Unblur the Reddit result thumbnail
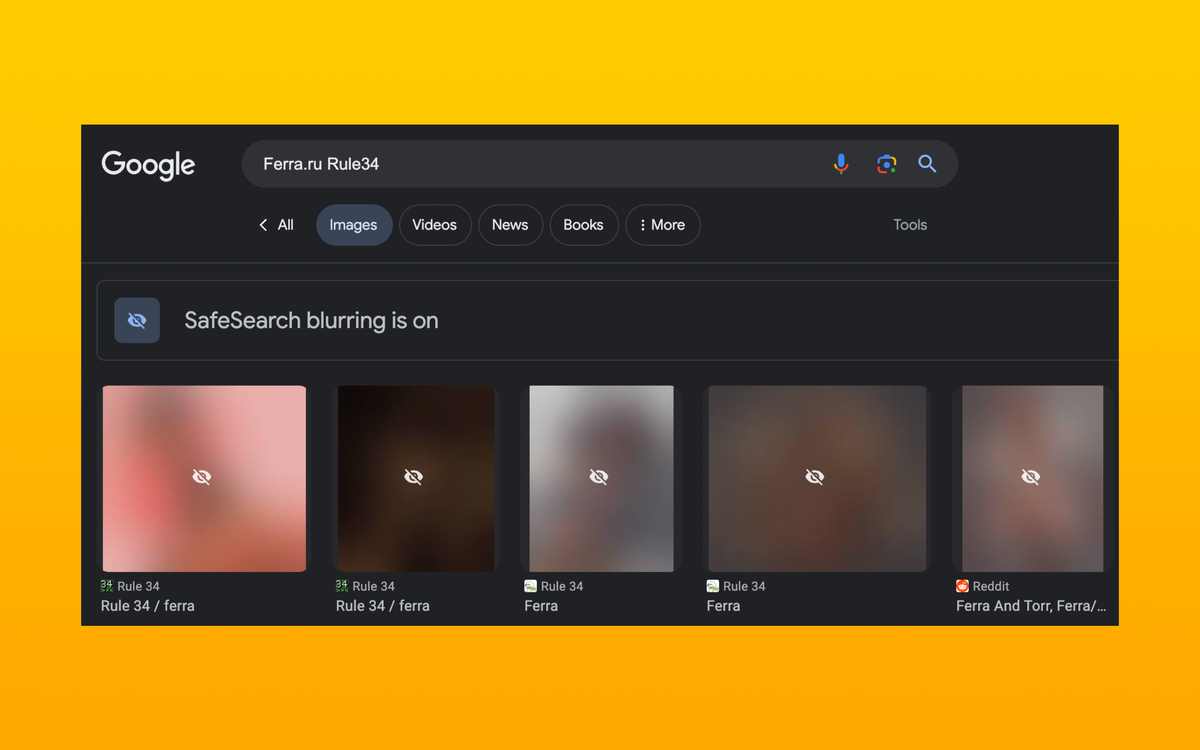Viewport: 1200px width, 750px height. (1033, 478)
